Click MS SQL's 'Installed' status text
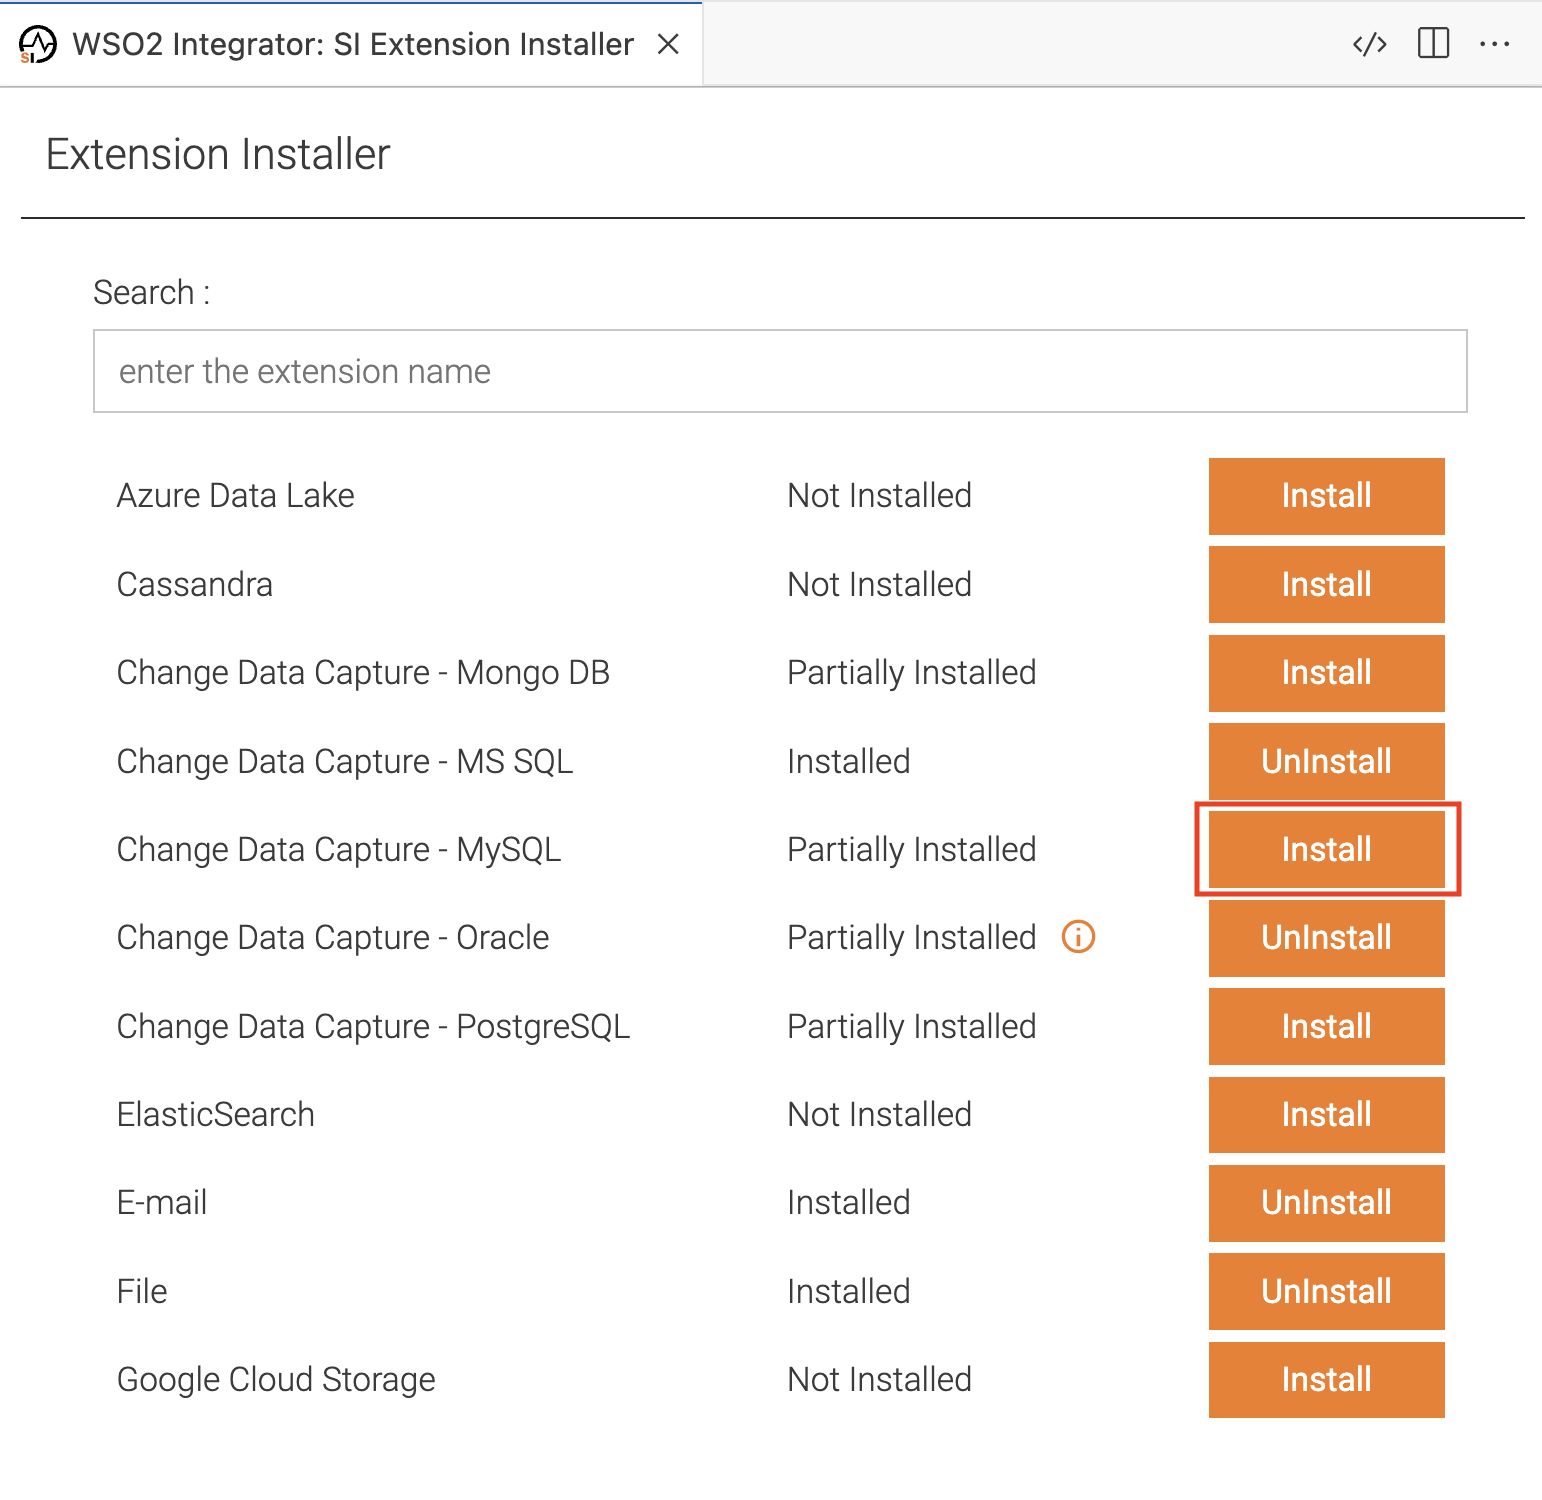This screenshot has width=1542, height=1500. [x=849, y=761]
